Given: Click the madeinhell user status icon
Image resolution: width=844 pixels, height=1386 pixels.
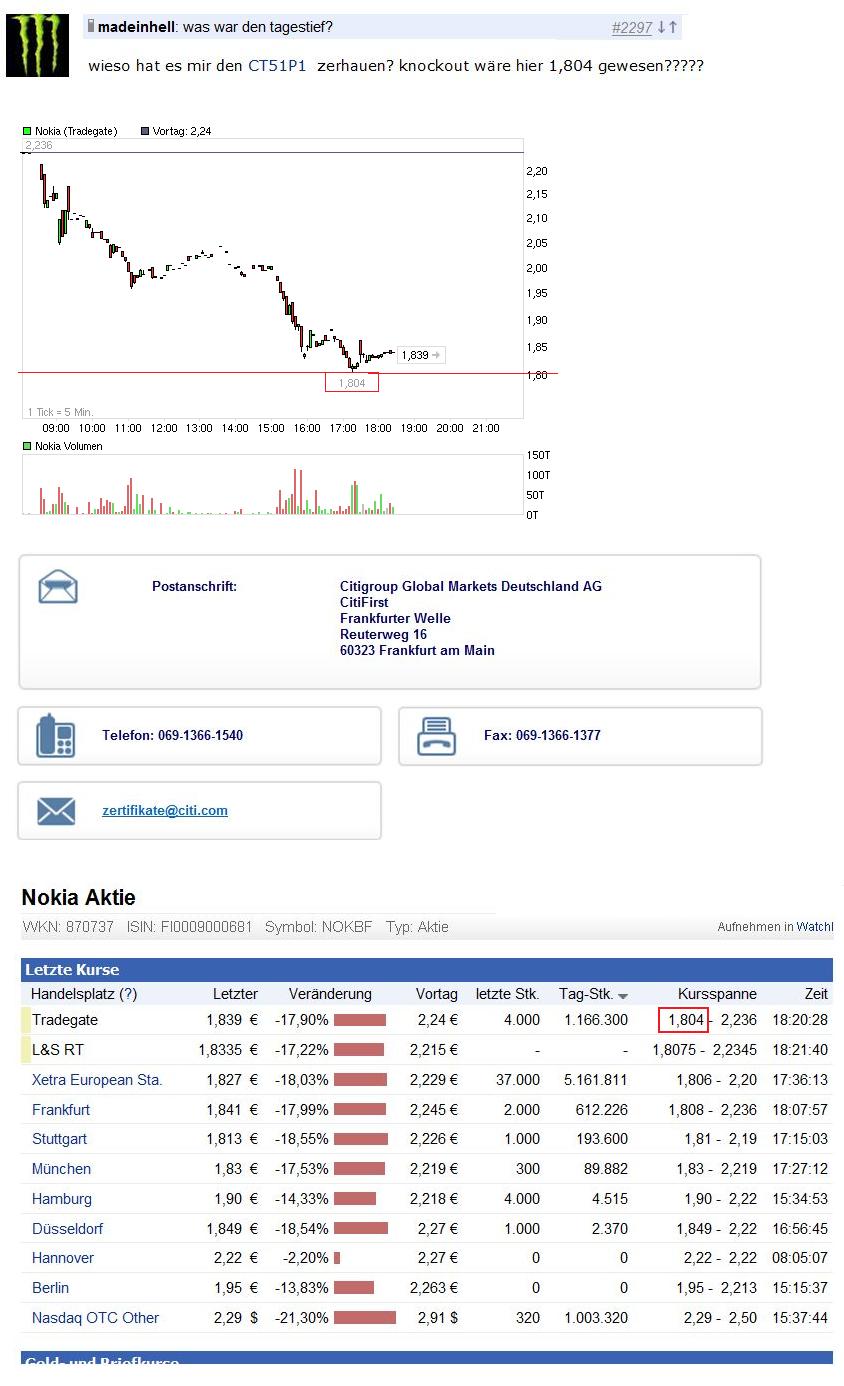Looking at the screenshot, I should coord(91,26).
